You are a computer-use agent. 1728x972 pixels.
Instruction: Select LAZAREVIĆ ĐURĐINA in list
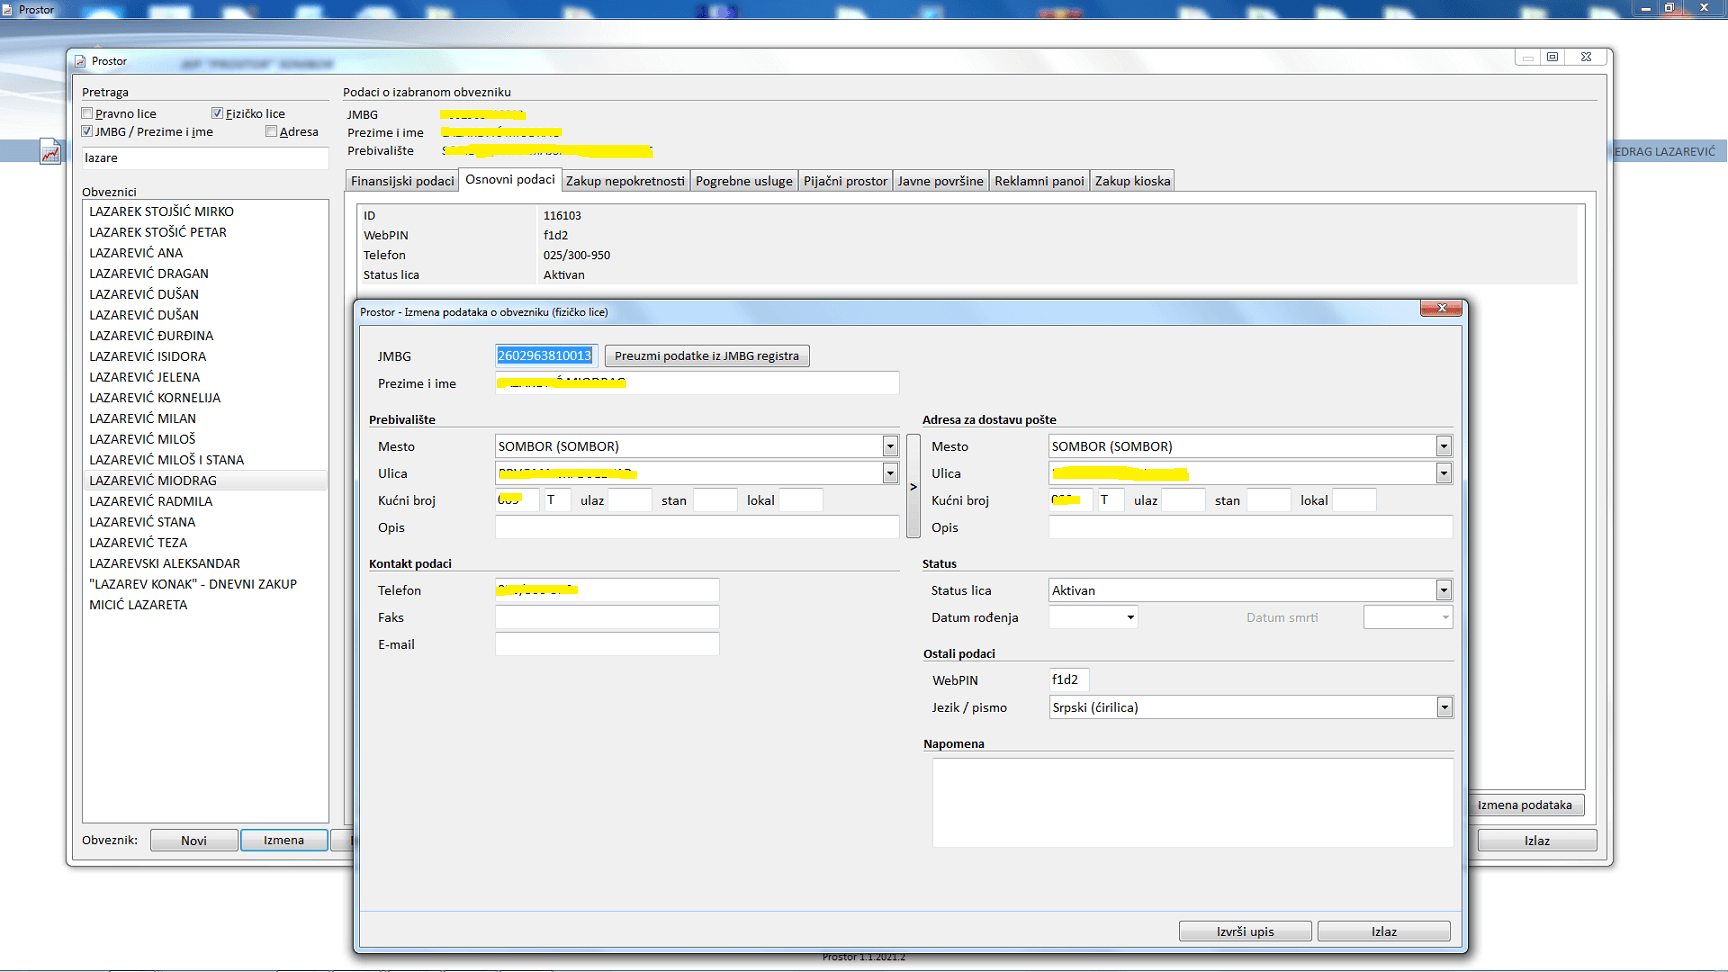pyautogui.click(x=205, y=335)
